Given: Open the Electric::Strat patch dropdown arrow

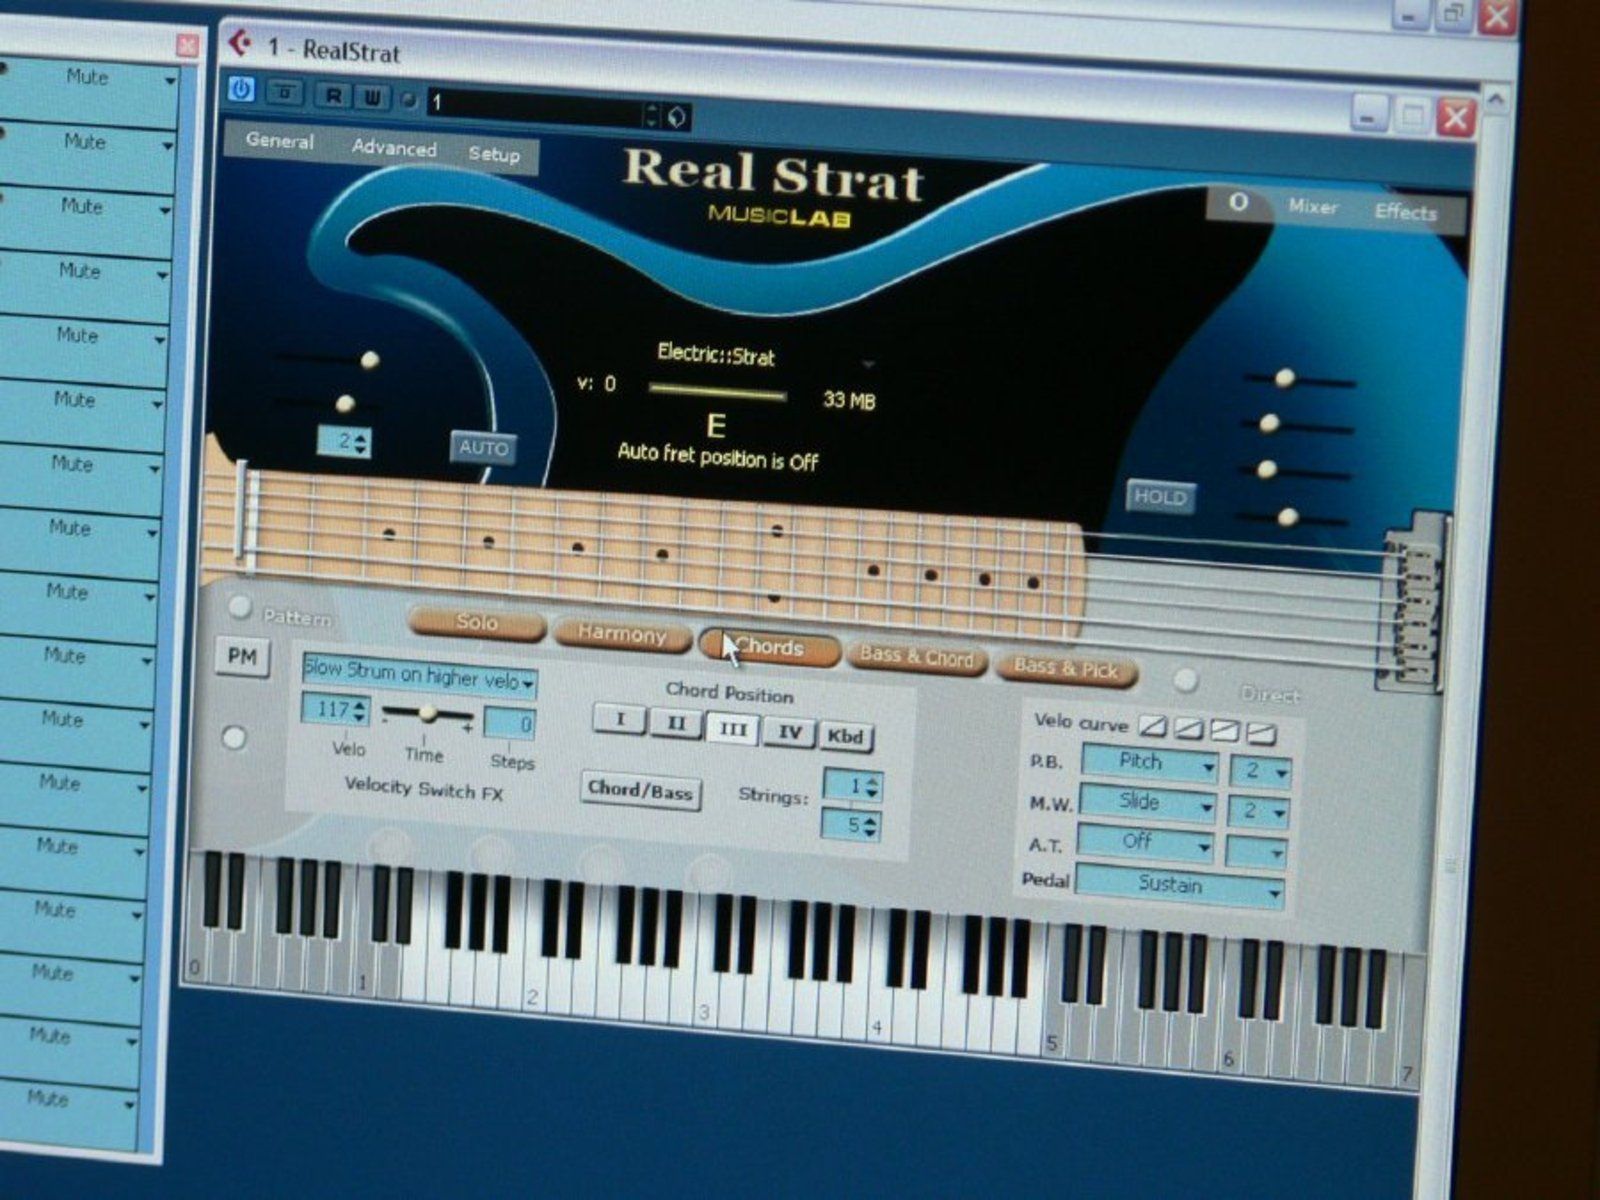Looking at the screenshot, I should coord(867,365).
